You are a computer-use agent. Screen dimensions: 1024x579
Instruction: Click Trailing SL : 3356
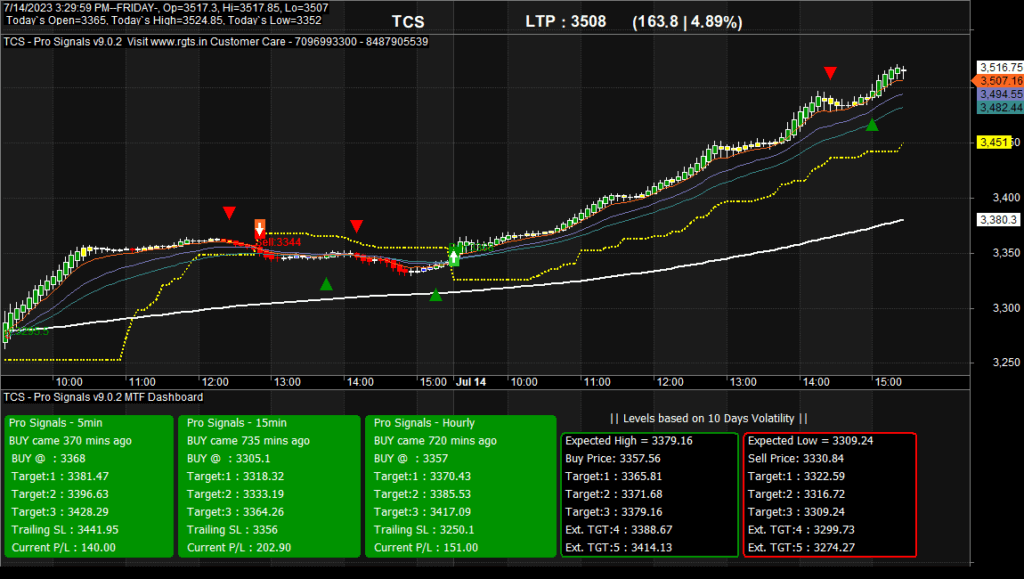pos(232,529)
